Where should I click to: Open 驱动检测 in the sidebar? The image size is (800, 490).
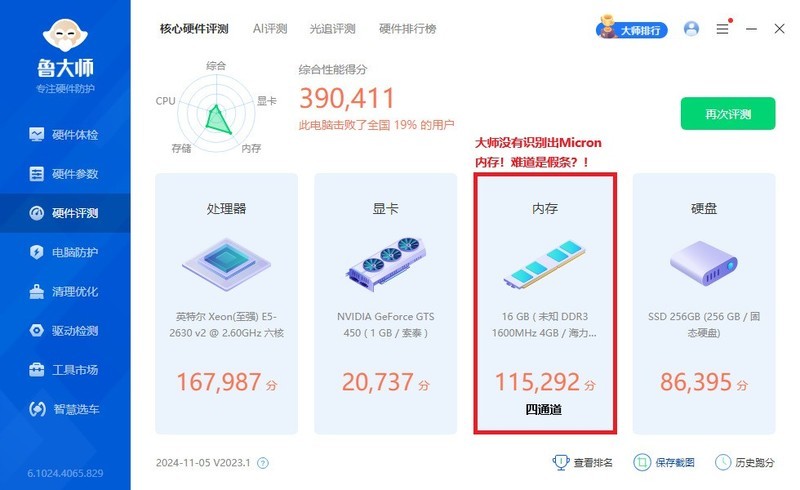pyautogui.click(x=65, y=331)
